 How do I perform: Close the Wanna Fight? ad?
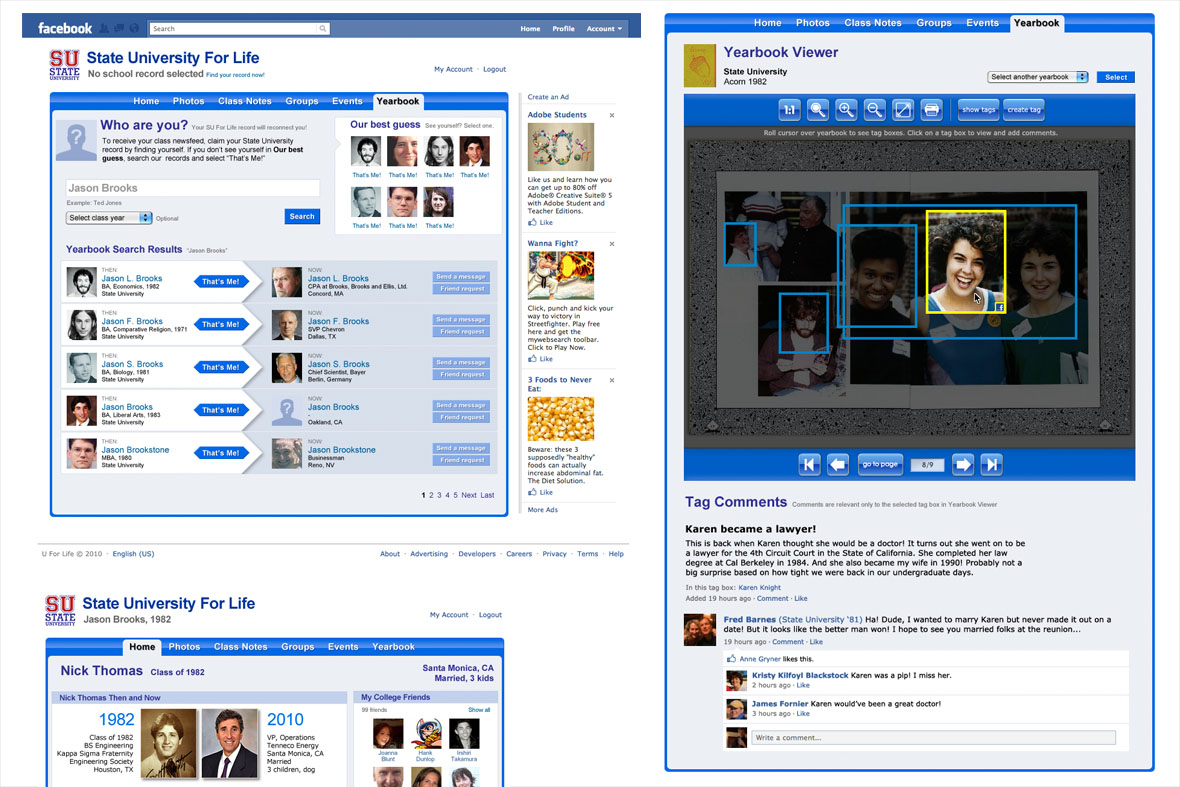click(x=612, y=244)
